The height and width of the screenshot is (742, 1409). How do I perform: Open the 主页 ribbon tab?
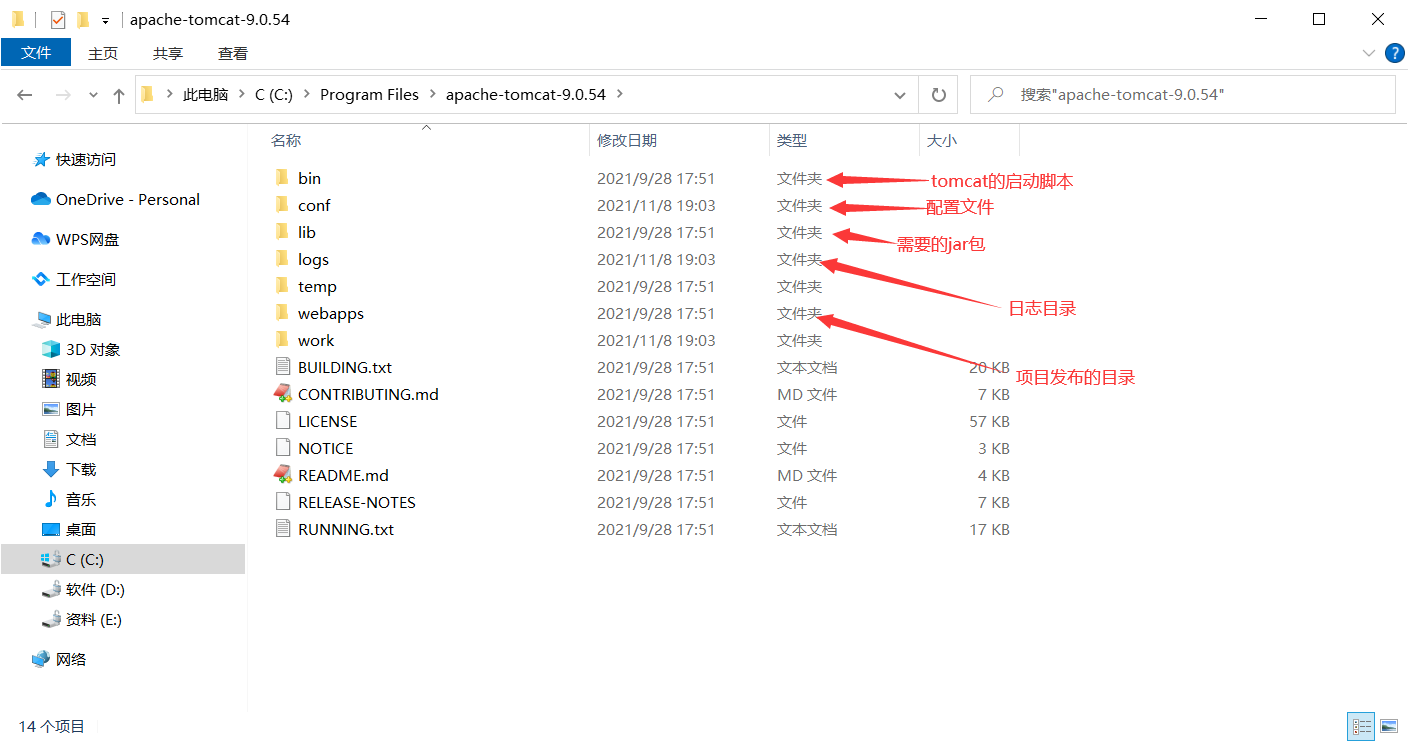(x=103, y=53)
